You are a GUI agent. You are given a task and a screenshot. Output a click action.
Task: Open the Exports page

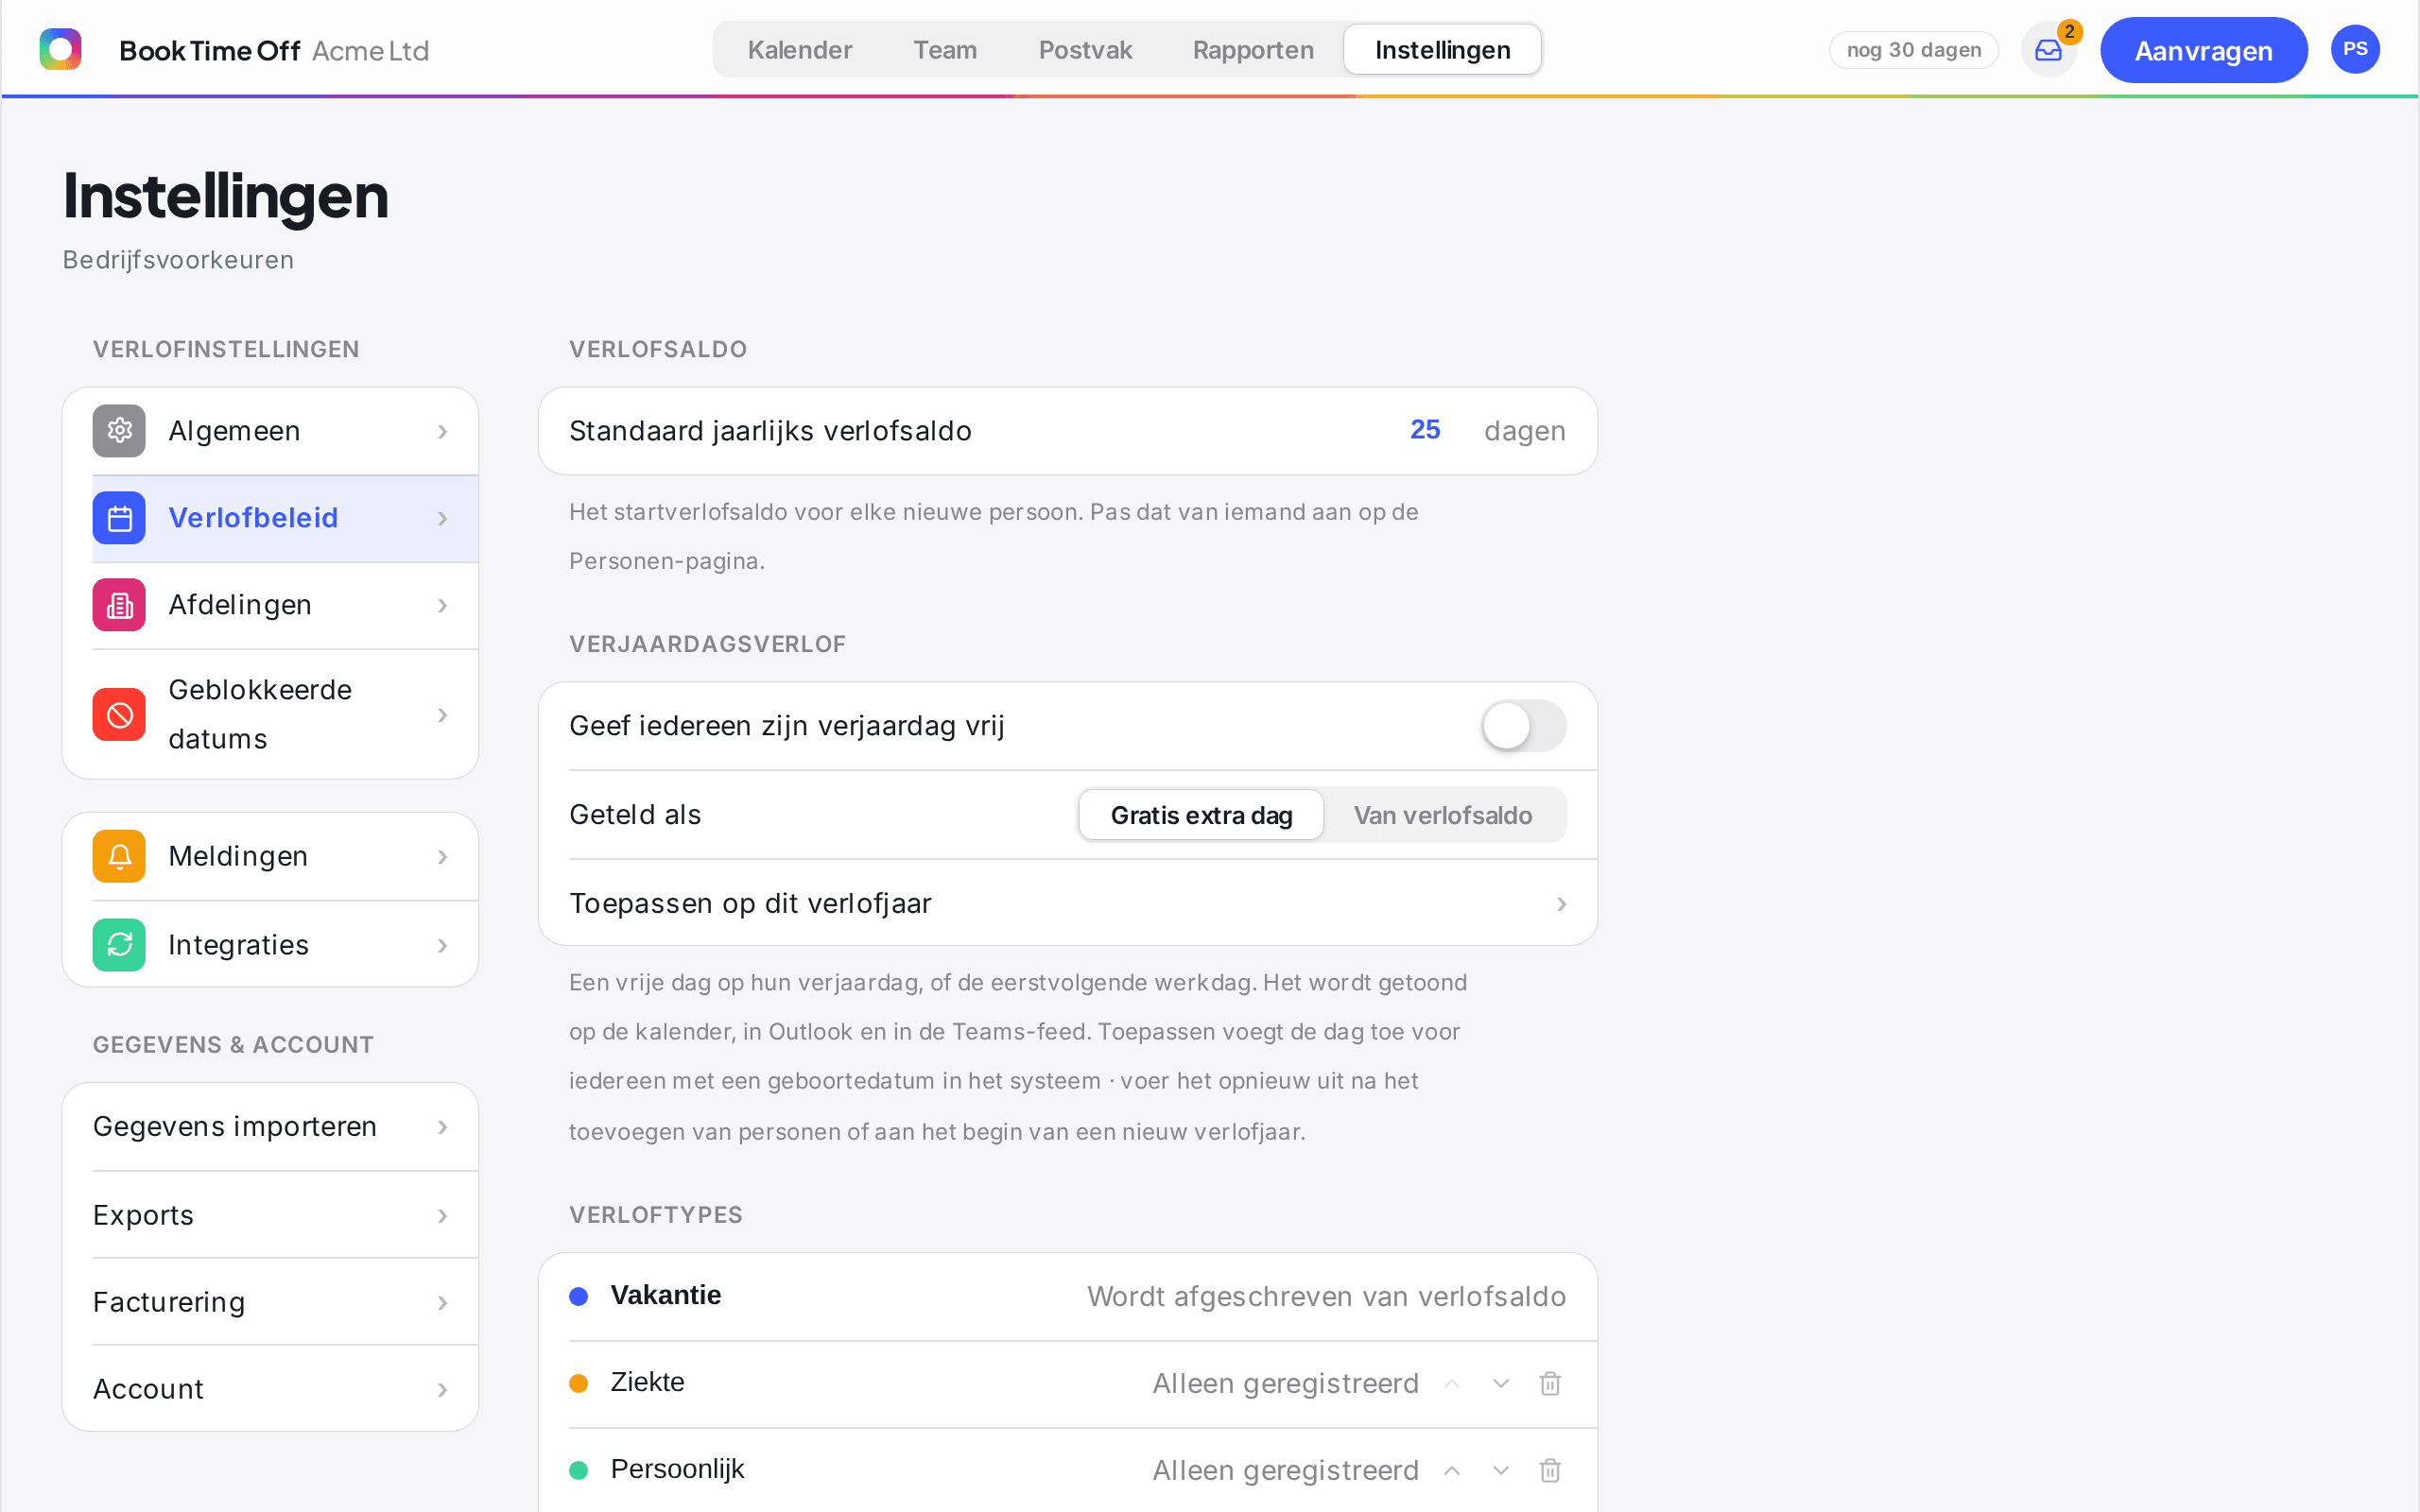click(x=270, y=1215)
